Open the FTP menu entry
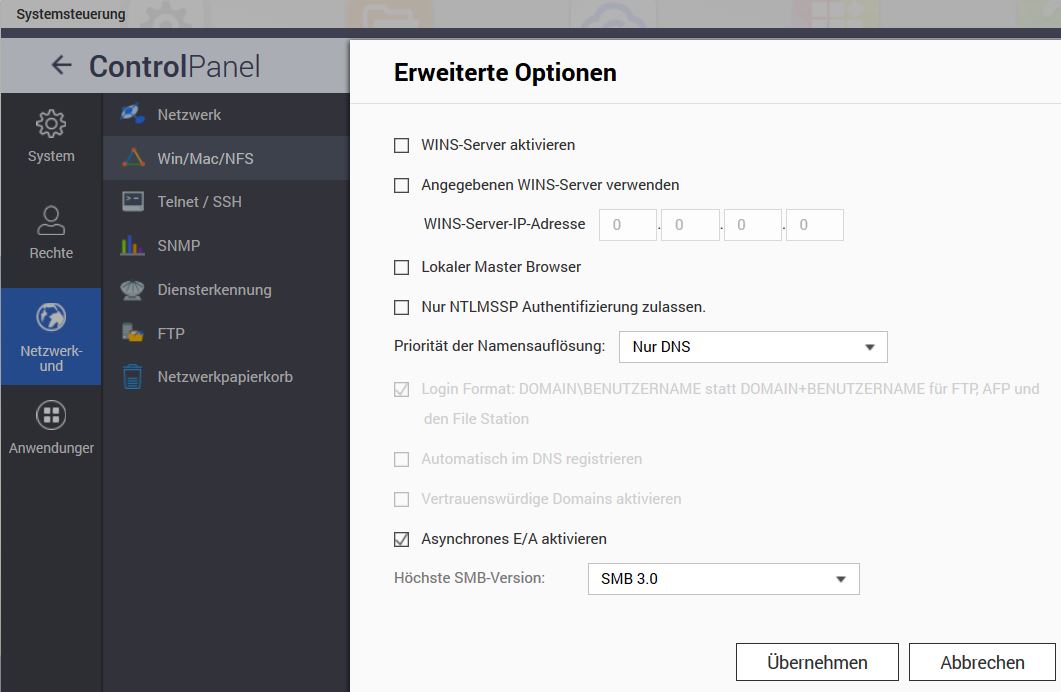The height and width of the screenshot is (692, 1061). pyautogui.click(x=226, y=333)
